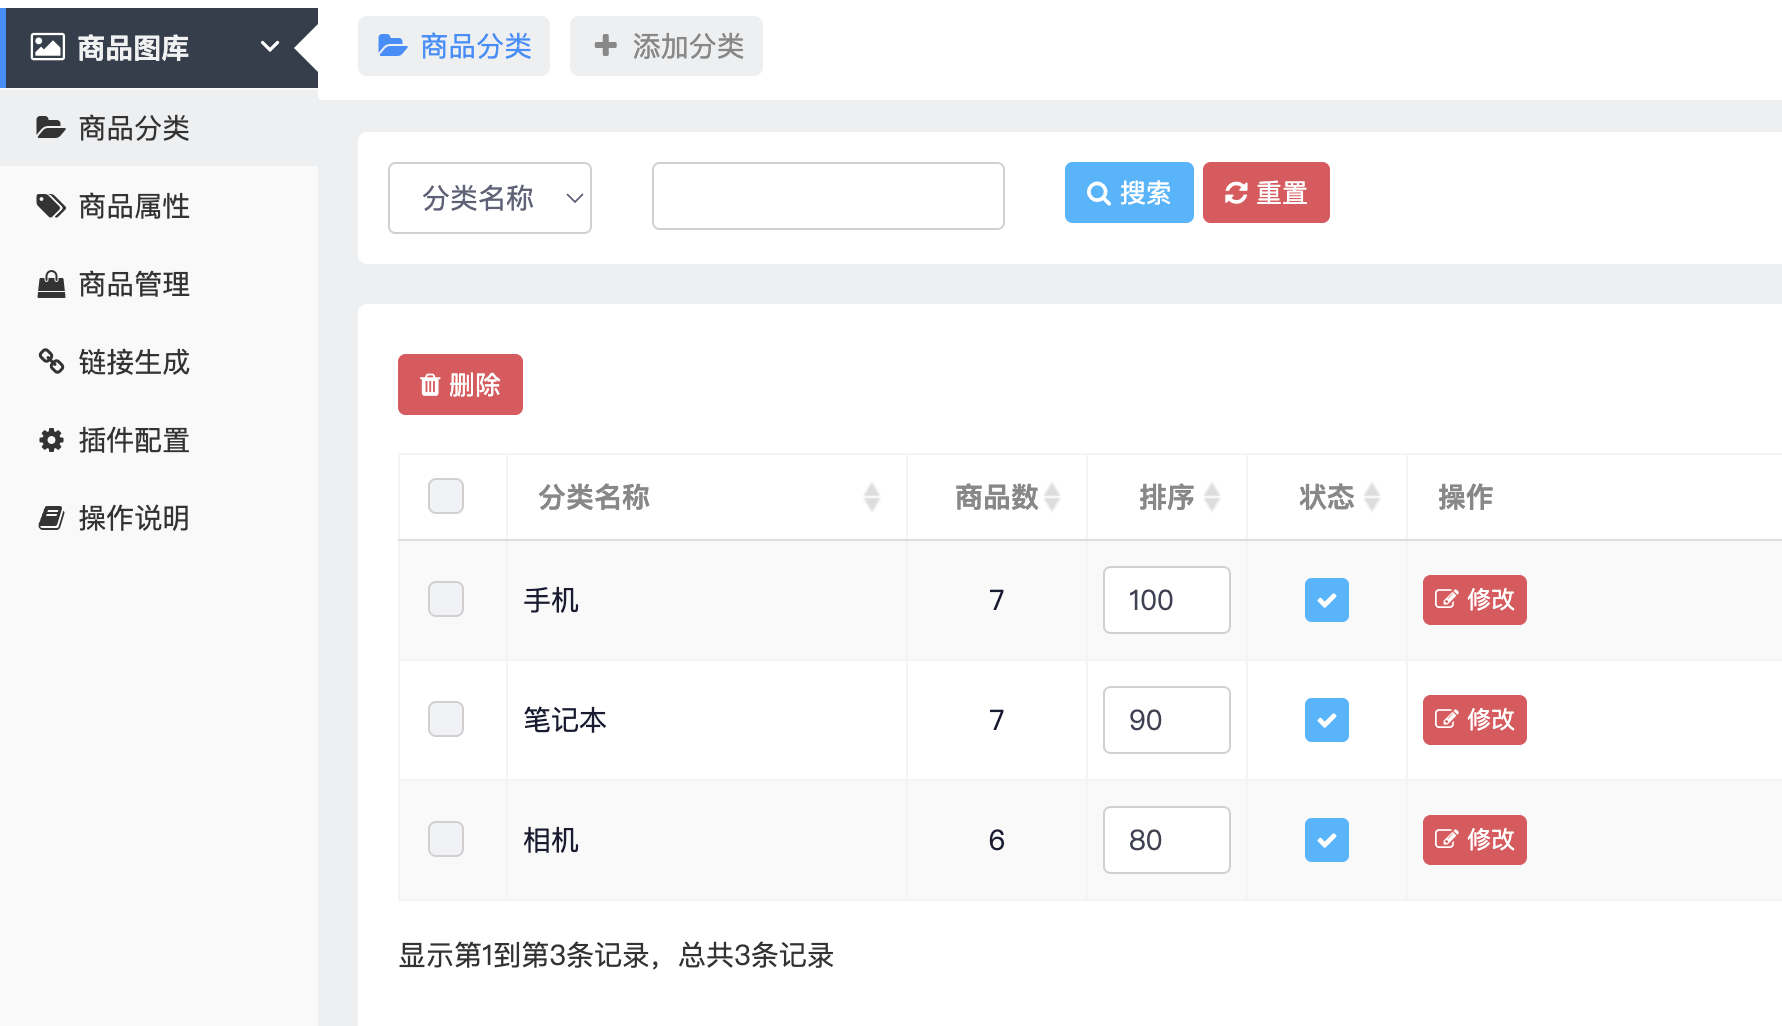Sort by 商品数 column arrows
Screen dimensions: 1782x1026
(x=1052, y=497)
